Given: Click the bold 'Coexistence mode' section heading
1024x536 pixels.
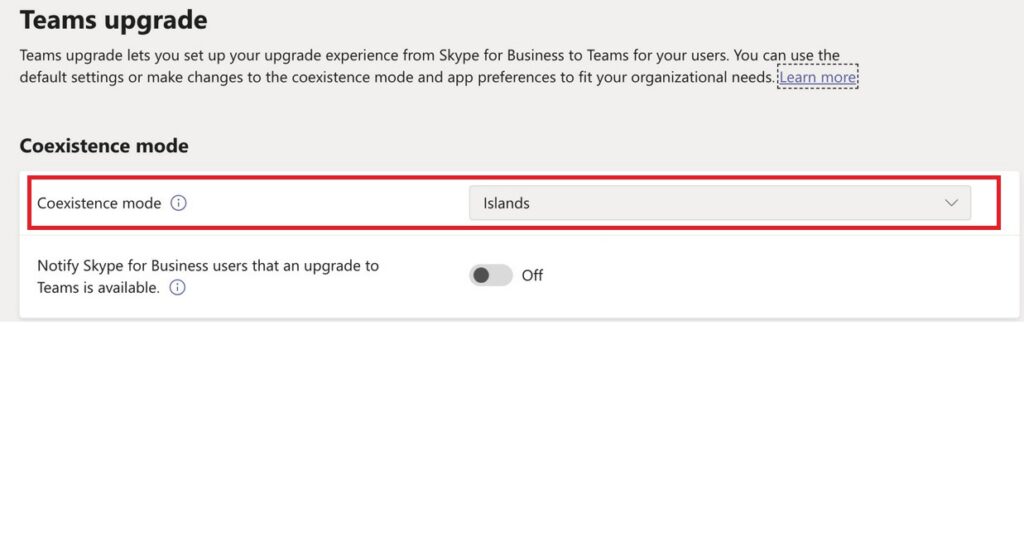Looking at the screenshot, I should pos(104,146).
